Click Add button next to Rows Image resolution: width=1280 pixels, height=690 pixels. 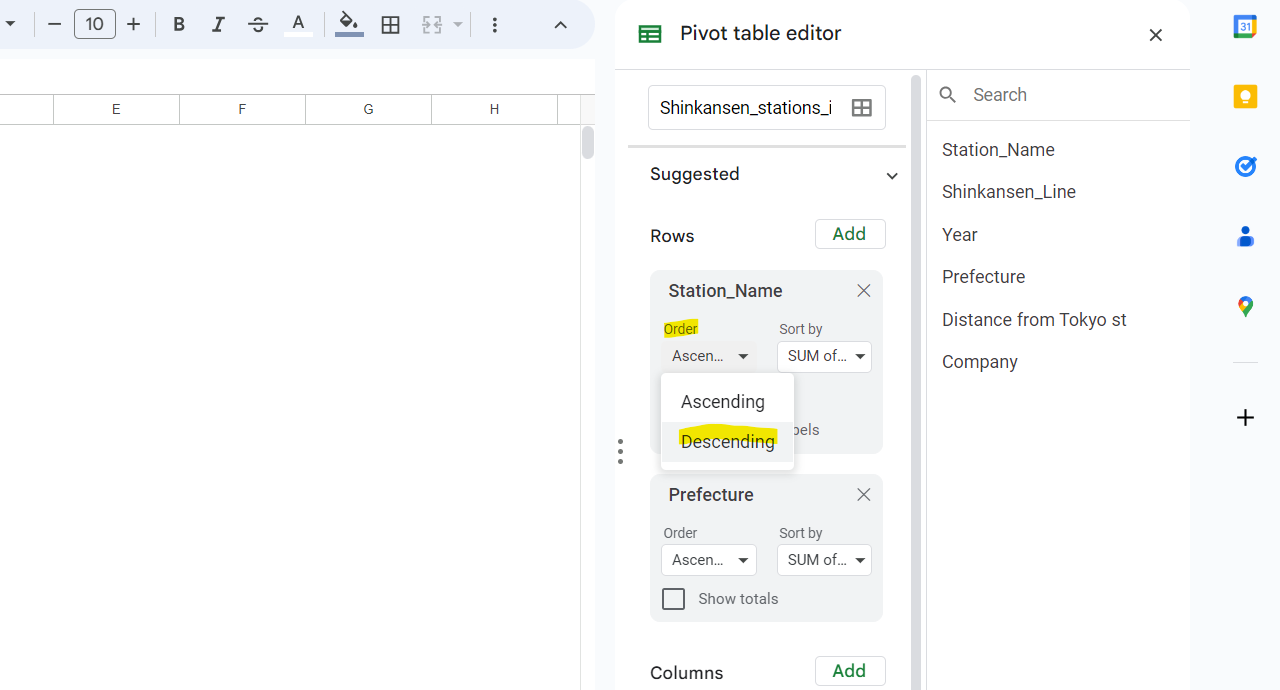tap(849, 234)
